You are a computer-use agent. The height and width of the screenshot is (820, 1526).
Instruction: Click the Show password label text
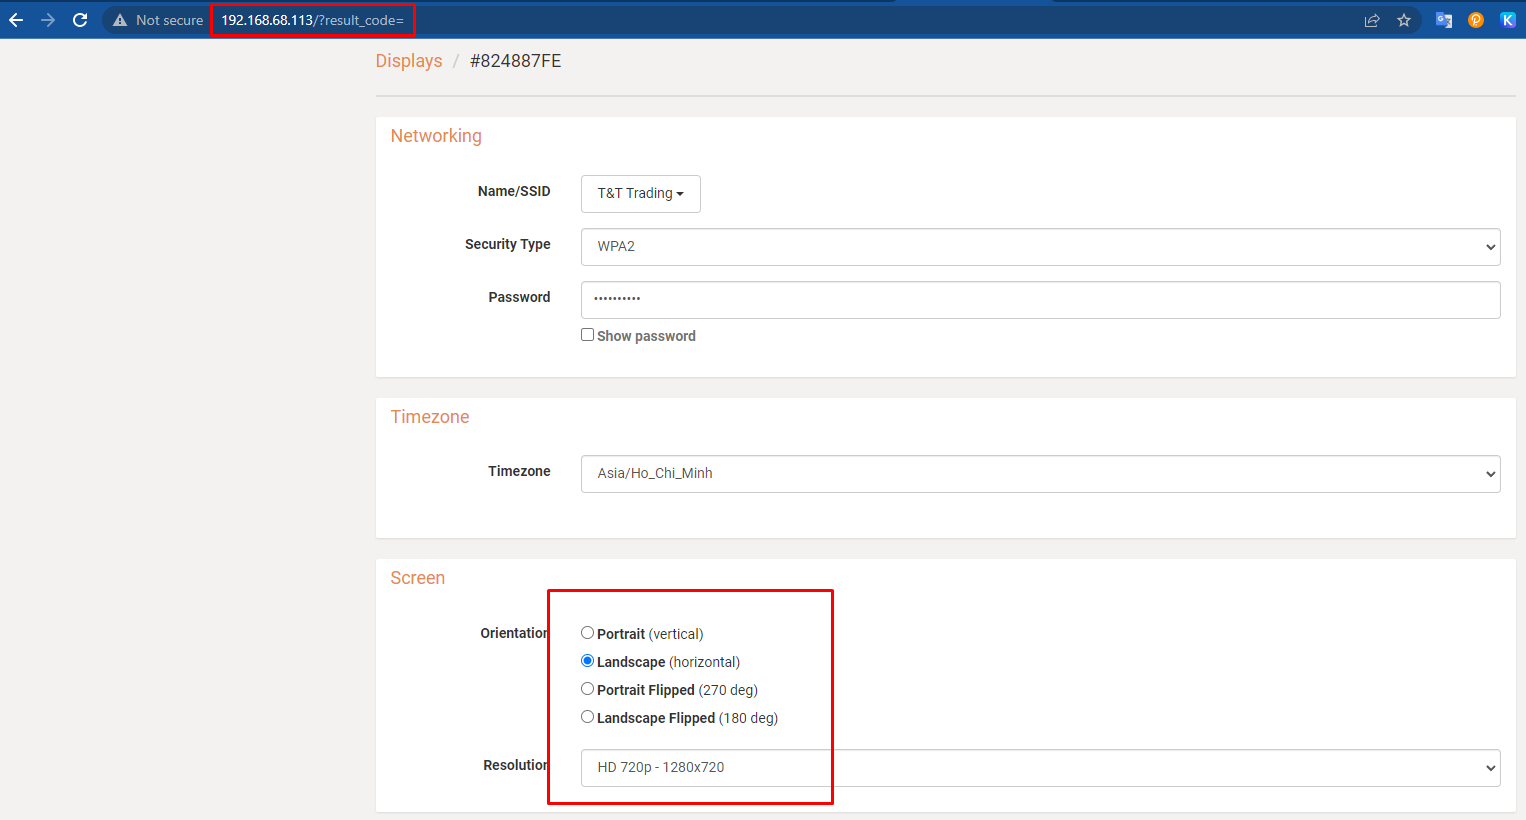(x=646, y=336)
